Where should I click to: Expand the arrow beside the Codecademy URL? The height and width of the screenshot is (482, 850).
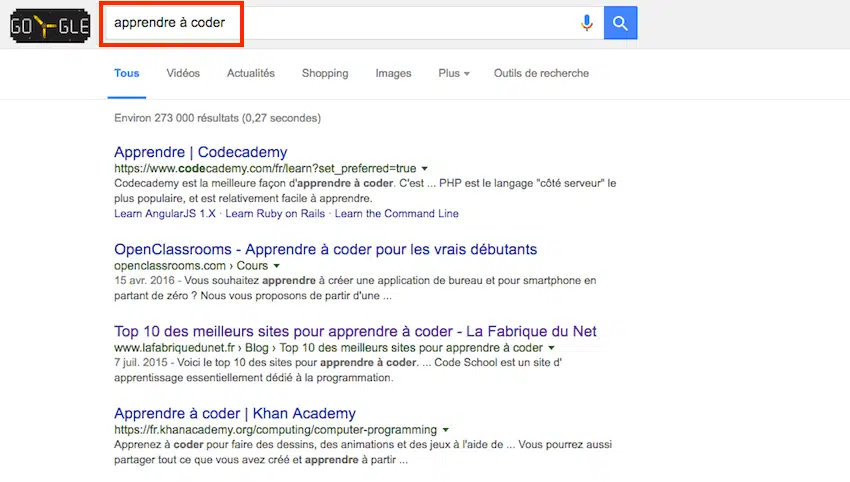(425, 169)
